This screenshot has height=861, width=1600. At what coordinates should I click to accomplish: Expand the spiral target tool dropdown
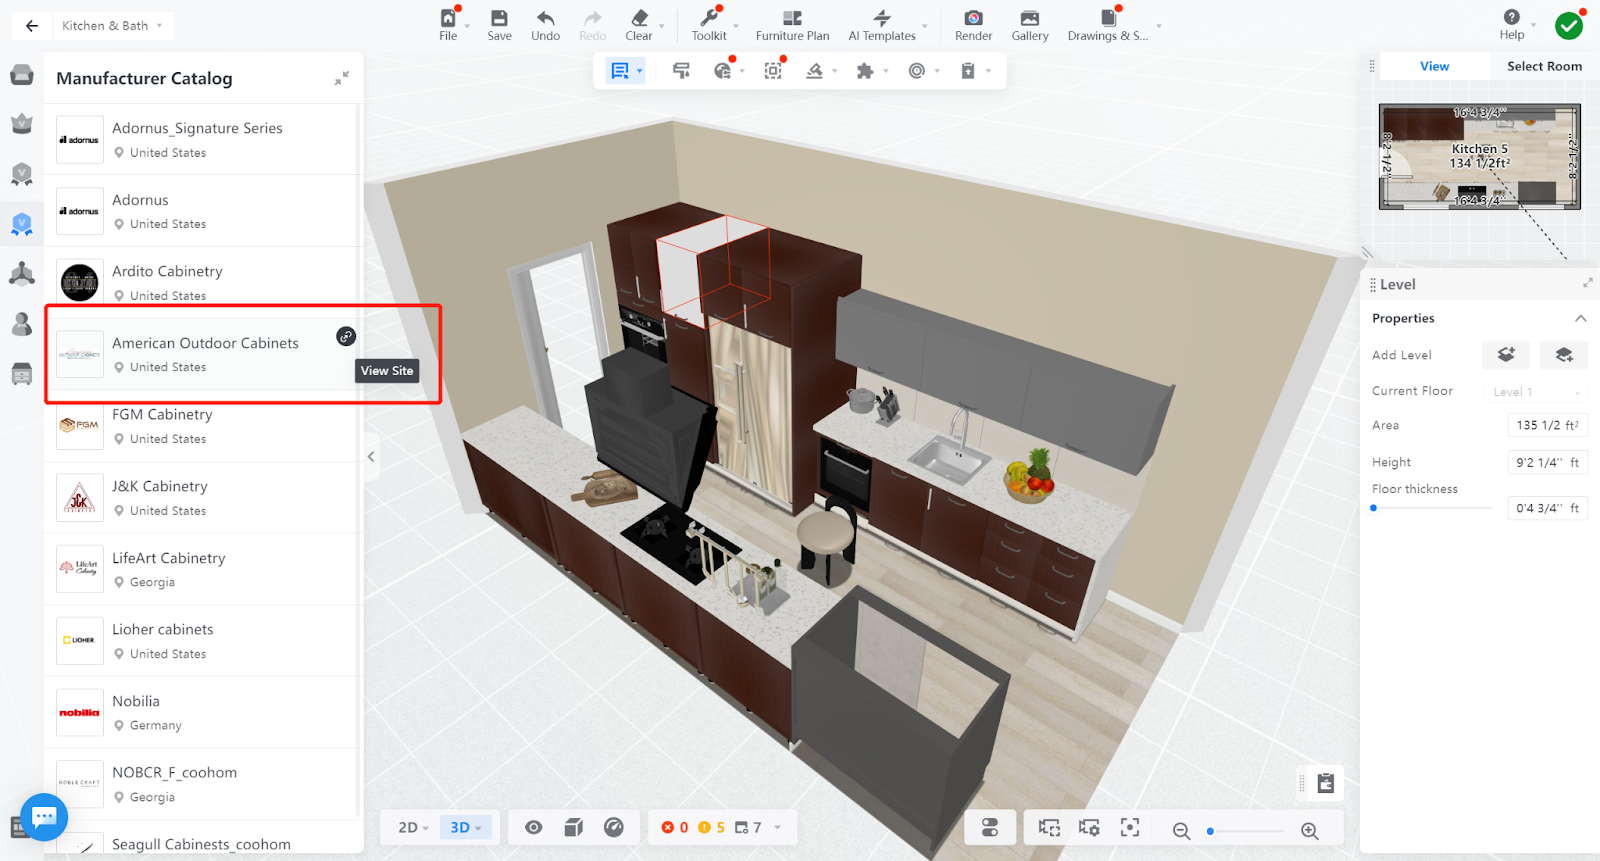point(937,71)
